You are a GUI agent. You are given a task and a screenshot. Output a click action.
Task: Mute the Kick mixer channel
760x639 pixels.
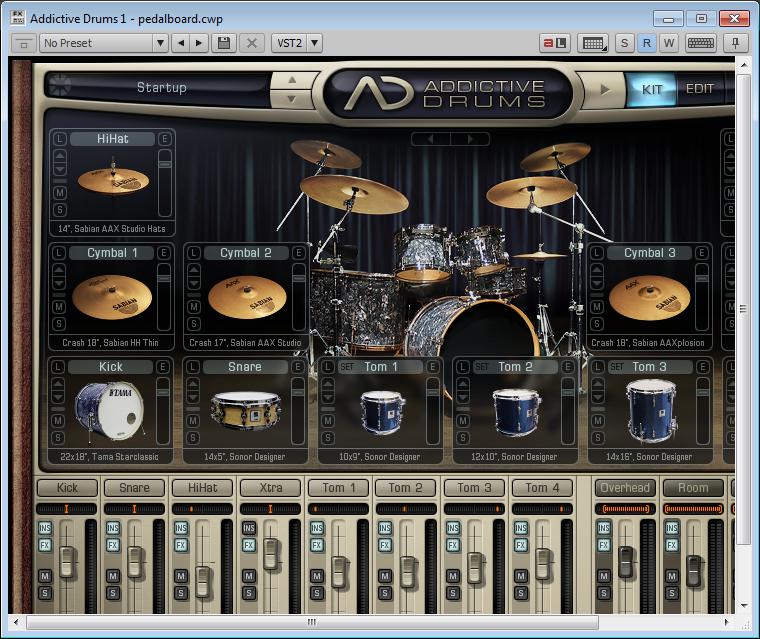[45, 576]
